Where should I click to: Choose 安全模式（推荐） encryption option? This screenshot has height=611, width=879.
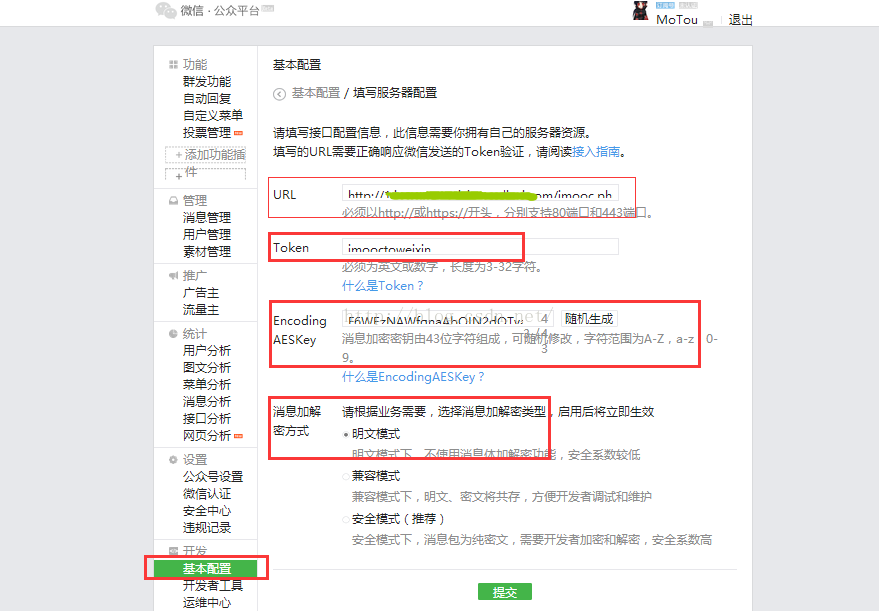pos(347,520)
